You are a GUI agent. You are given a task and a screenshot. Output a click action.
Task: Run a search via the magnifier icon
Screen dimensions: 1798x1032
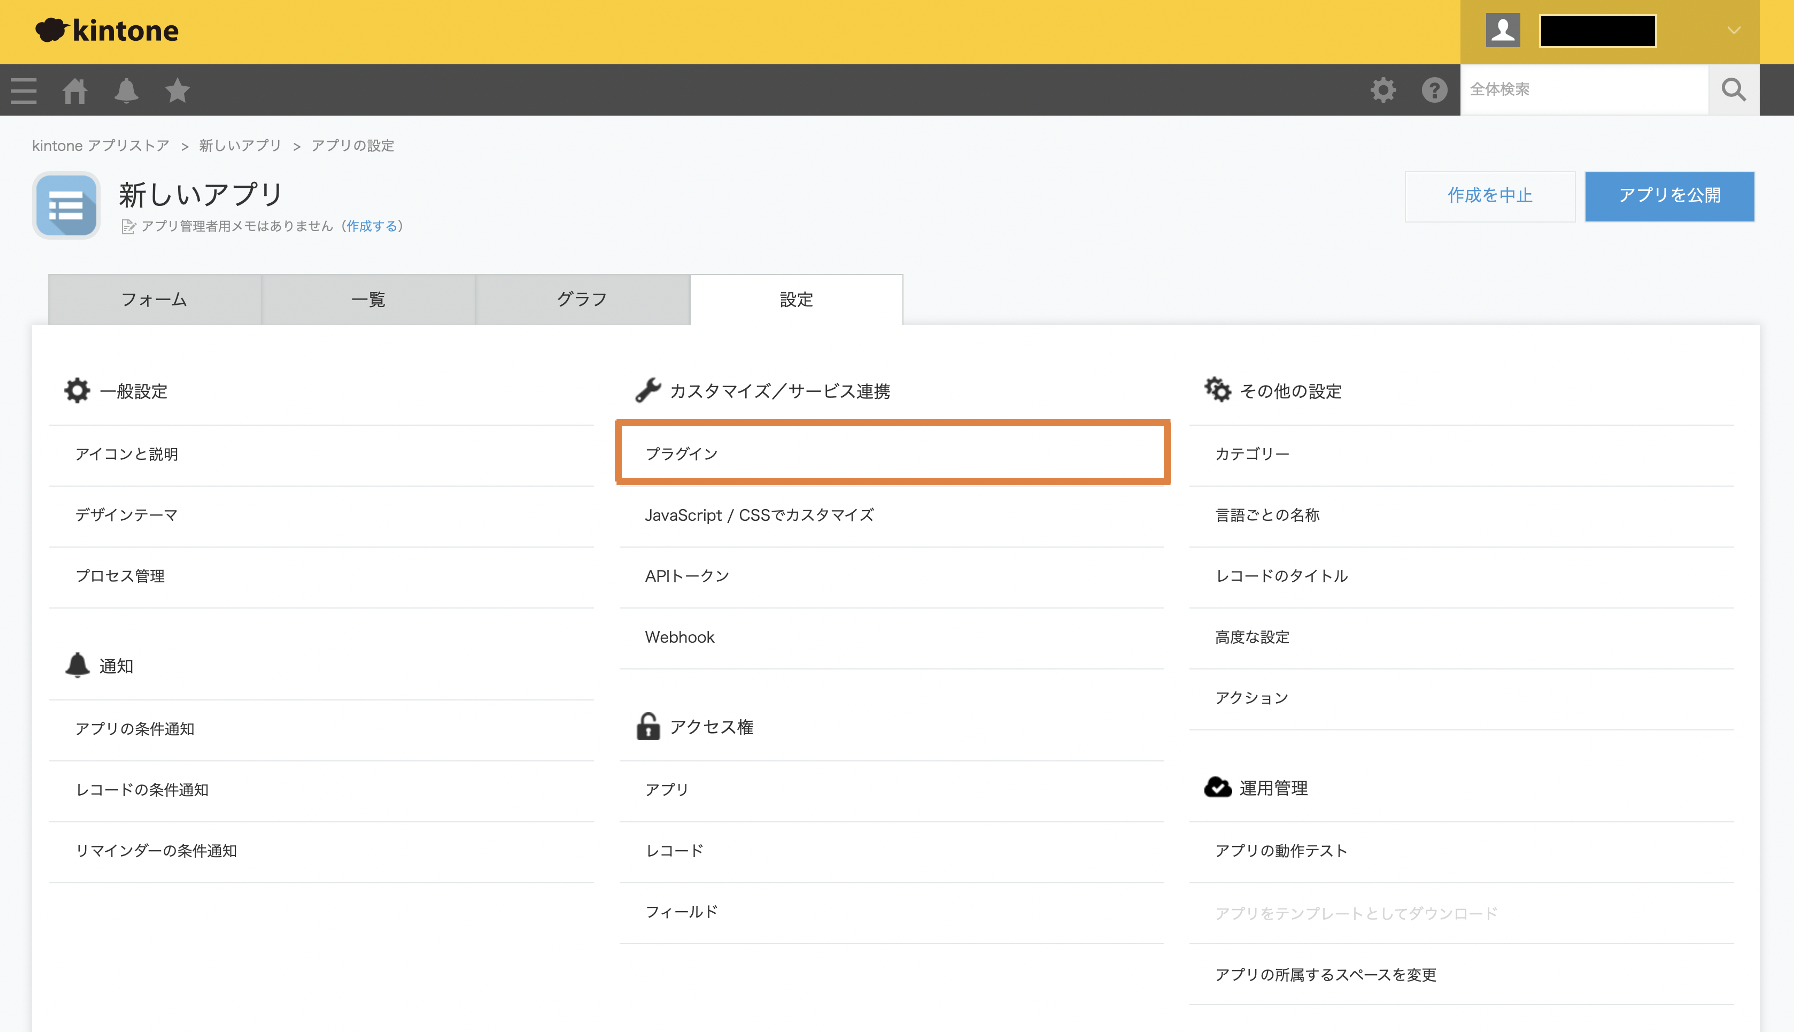click(1733, 90)
